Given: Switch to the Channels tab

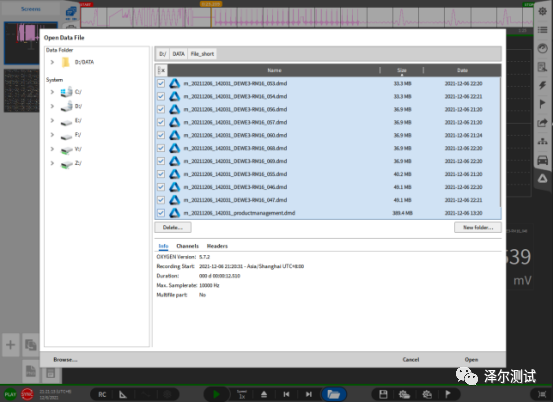Looking at the screenshot, I should [187, 246].
